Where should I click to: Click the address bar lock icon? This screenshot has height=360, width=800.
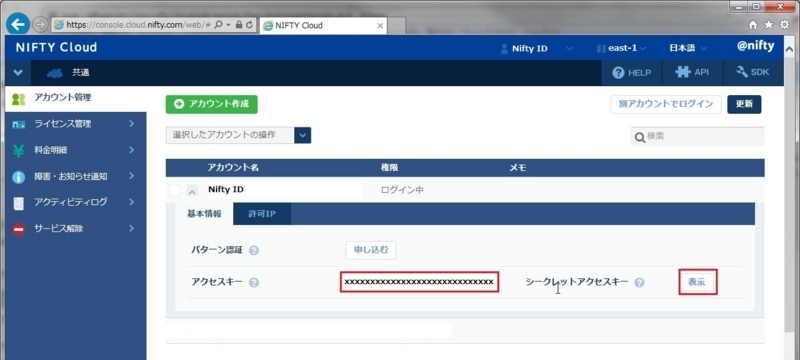point(239,24)
